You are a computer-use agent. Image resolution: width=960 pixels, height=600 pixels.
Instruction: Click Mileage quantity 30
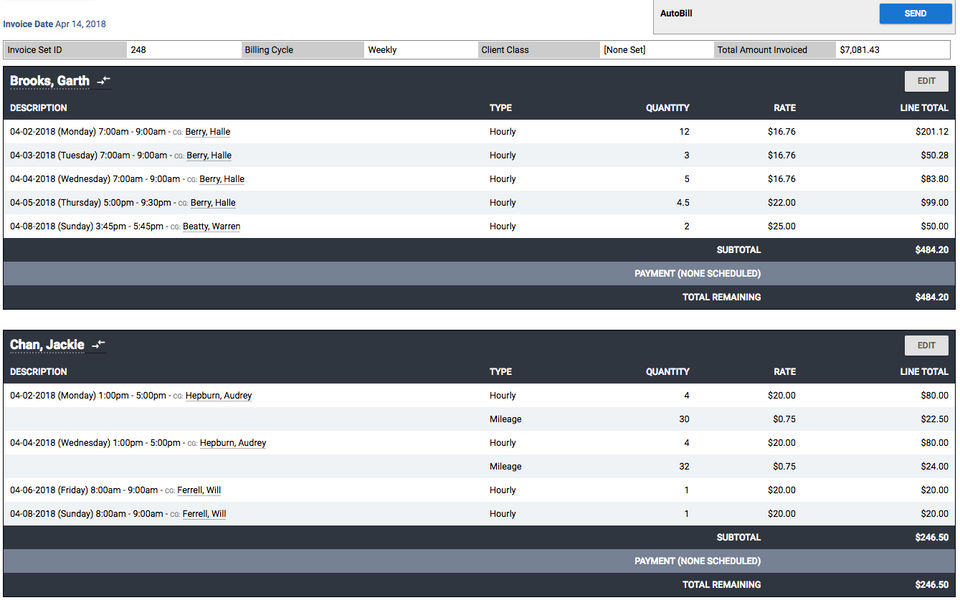coord(684,419)
